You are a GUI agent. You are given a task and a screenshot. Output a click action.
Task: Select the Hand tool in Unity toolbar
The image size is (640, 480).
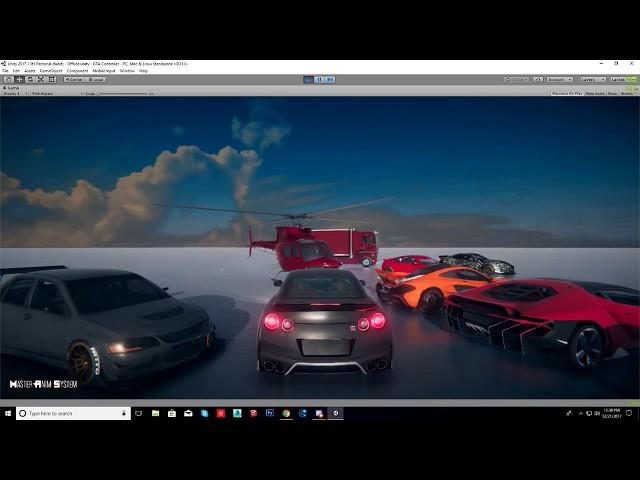coord(8,80)
